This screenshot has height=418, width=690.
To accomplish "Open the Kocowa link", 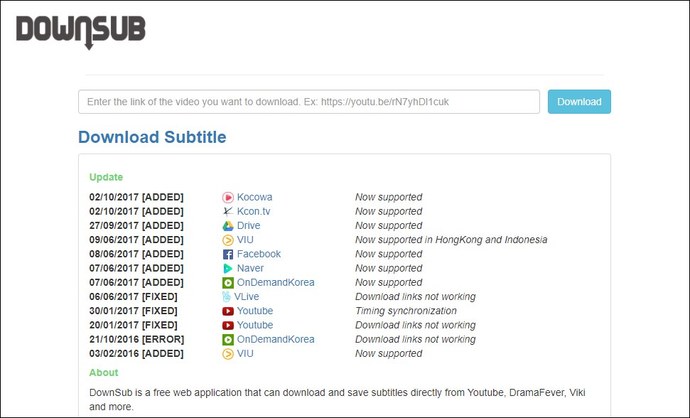I will (x=255, y=197).
